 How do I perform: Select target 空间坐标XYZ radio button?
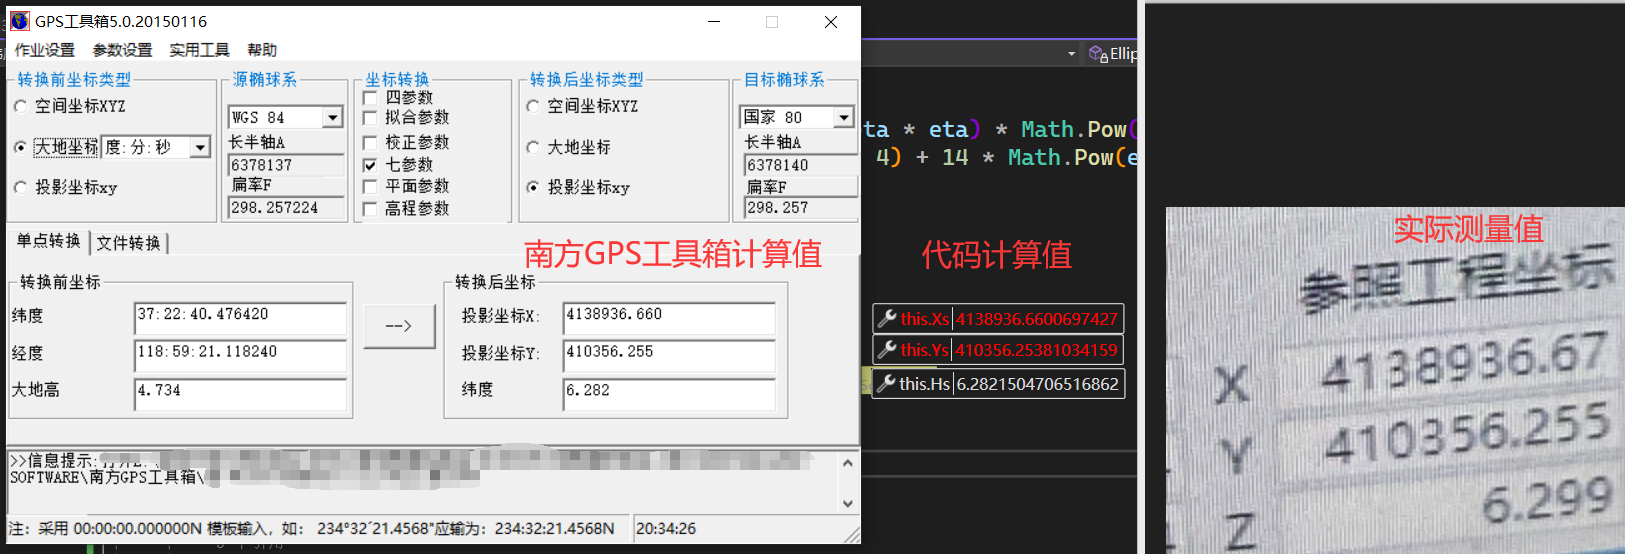[533, 106]
